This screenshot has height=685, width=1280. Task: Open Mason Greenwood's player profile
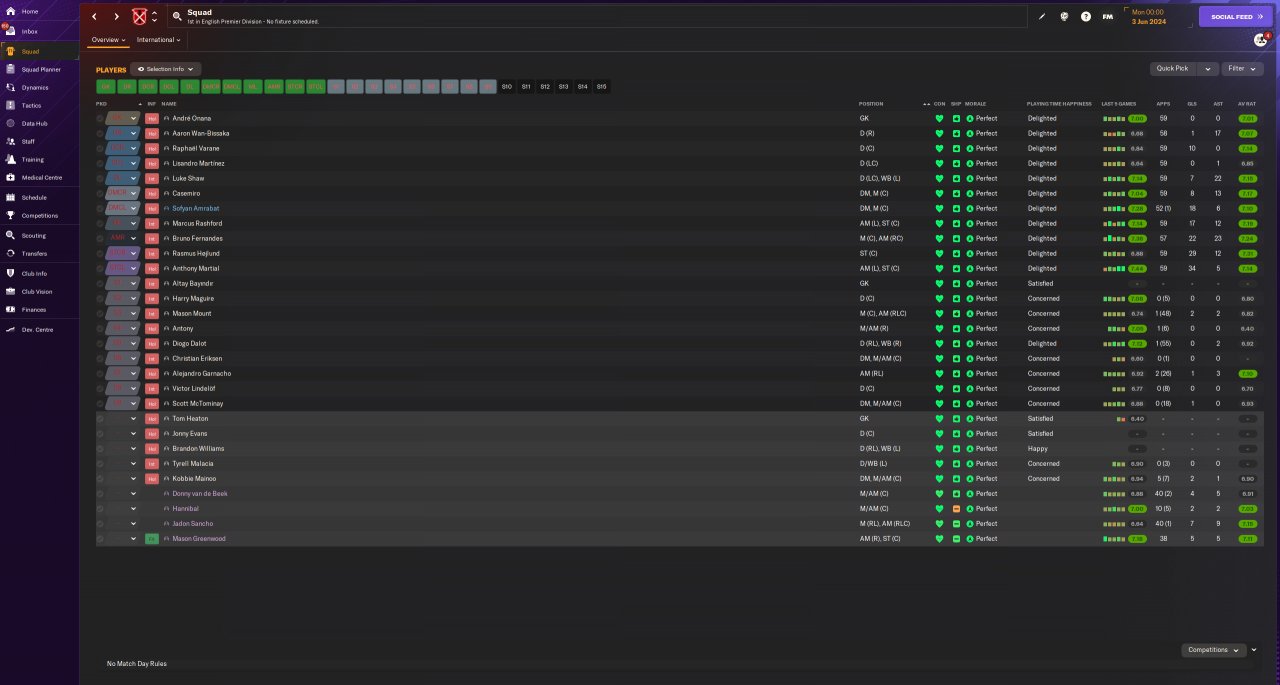pyautogui.click(x=199, y=538)
